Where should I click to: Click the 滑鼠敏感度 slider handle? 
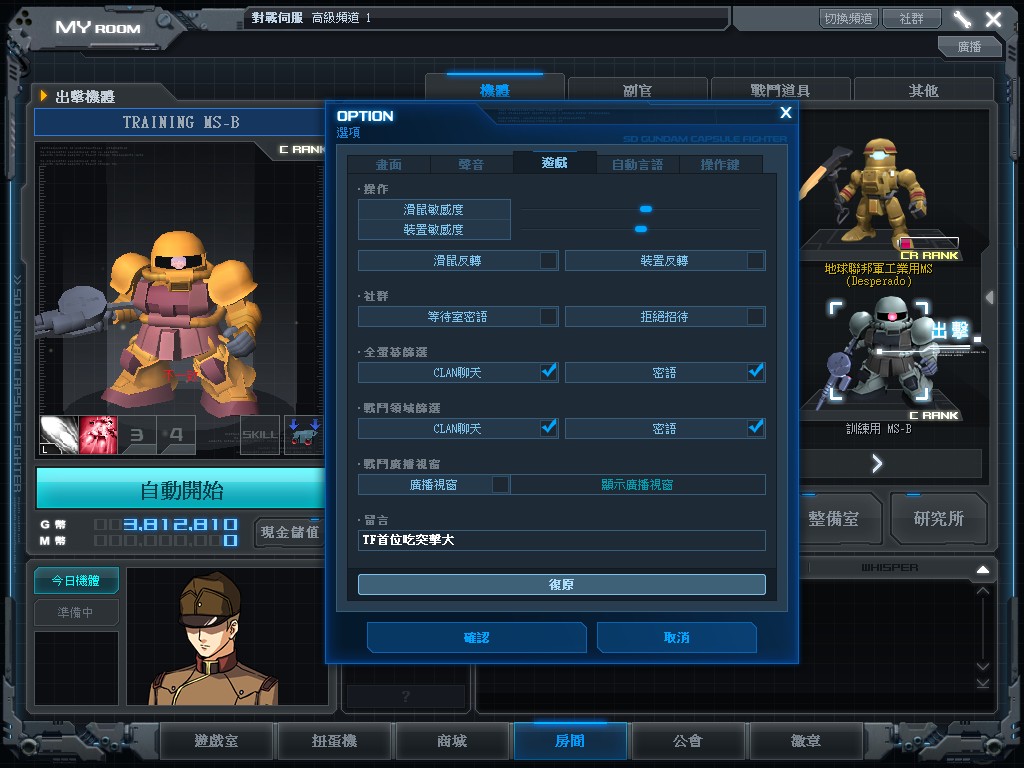[x=646, y=209]
